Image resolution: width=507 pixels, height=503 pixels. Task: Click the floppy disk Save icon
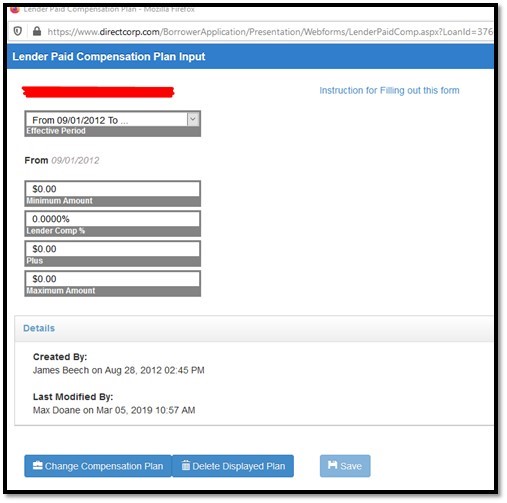point(332,465)
